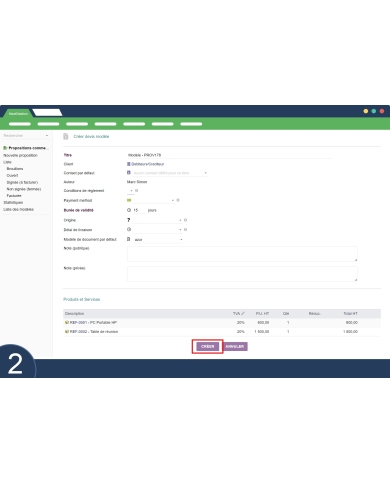Image resolution: width=390 pixels, height=484 pixels.
Task: Click the info icon next to Origine dropdown
Action: pyautogui.click(x=185, y=220)
